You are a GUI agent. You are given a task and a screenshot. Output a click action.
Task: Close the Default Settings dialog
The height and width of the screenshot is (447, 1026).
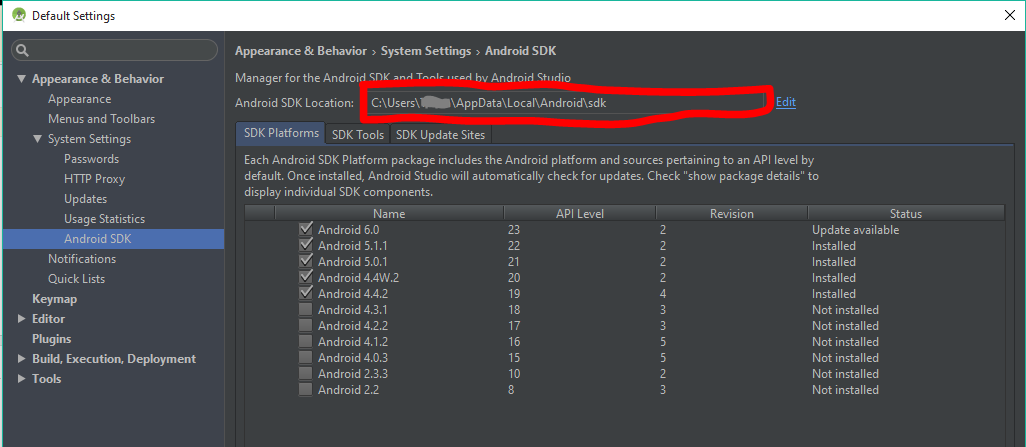[x=1010, y=16]
